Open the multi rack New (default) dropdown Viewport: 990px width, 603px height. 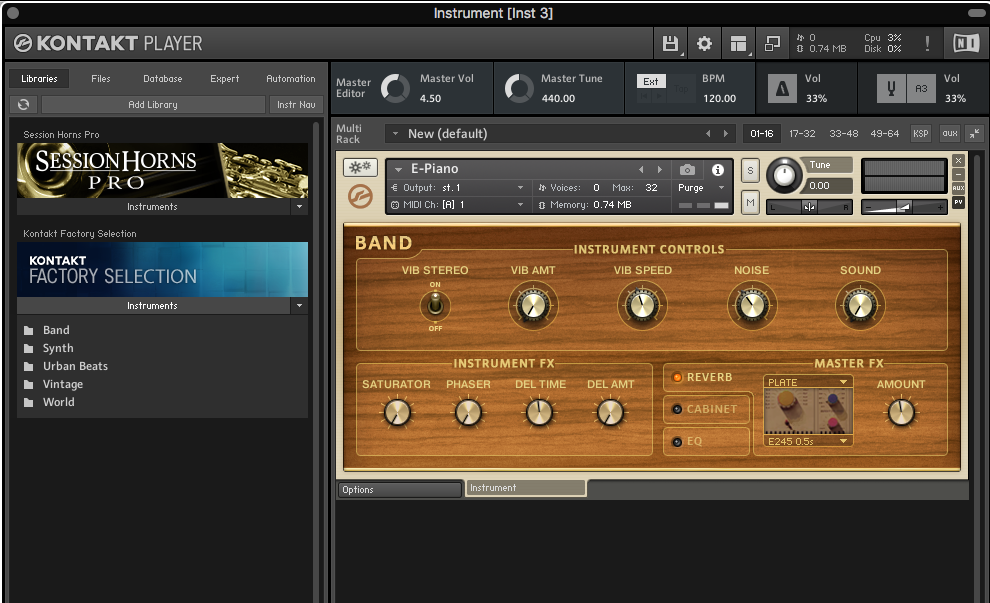click(x=395, y=134)
